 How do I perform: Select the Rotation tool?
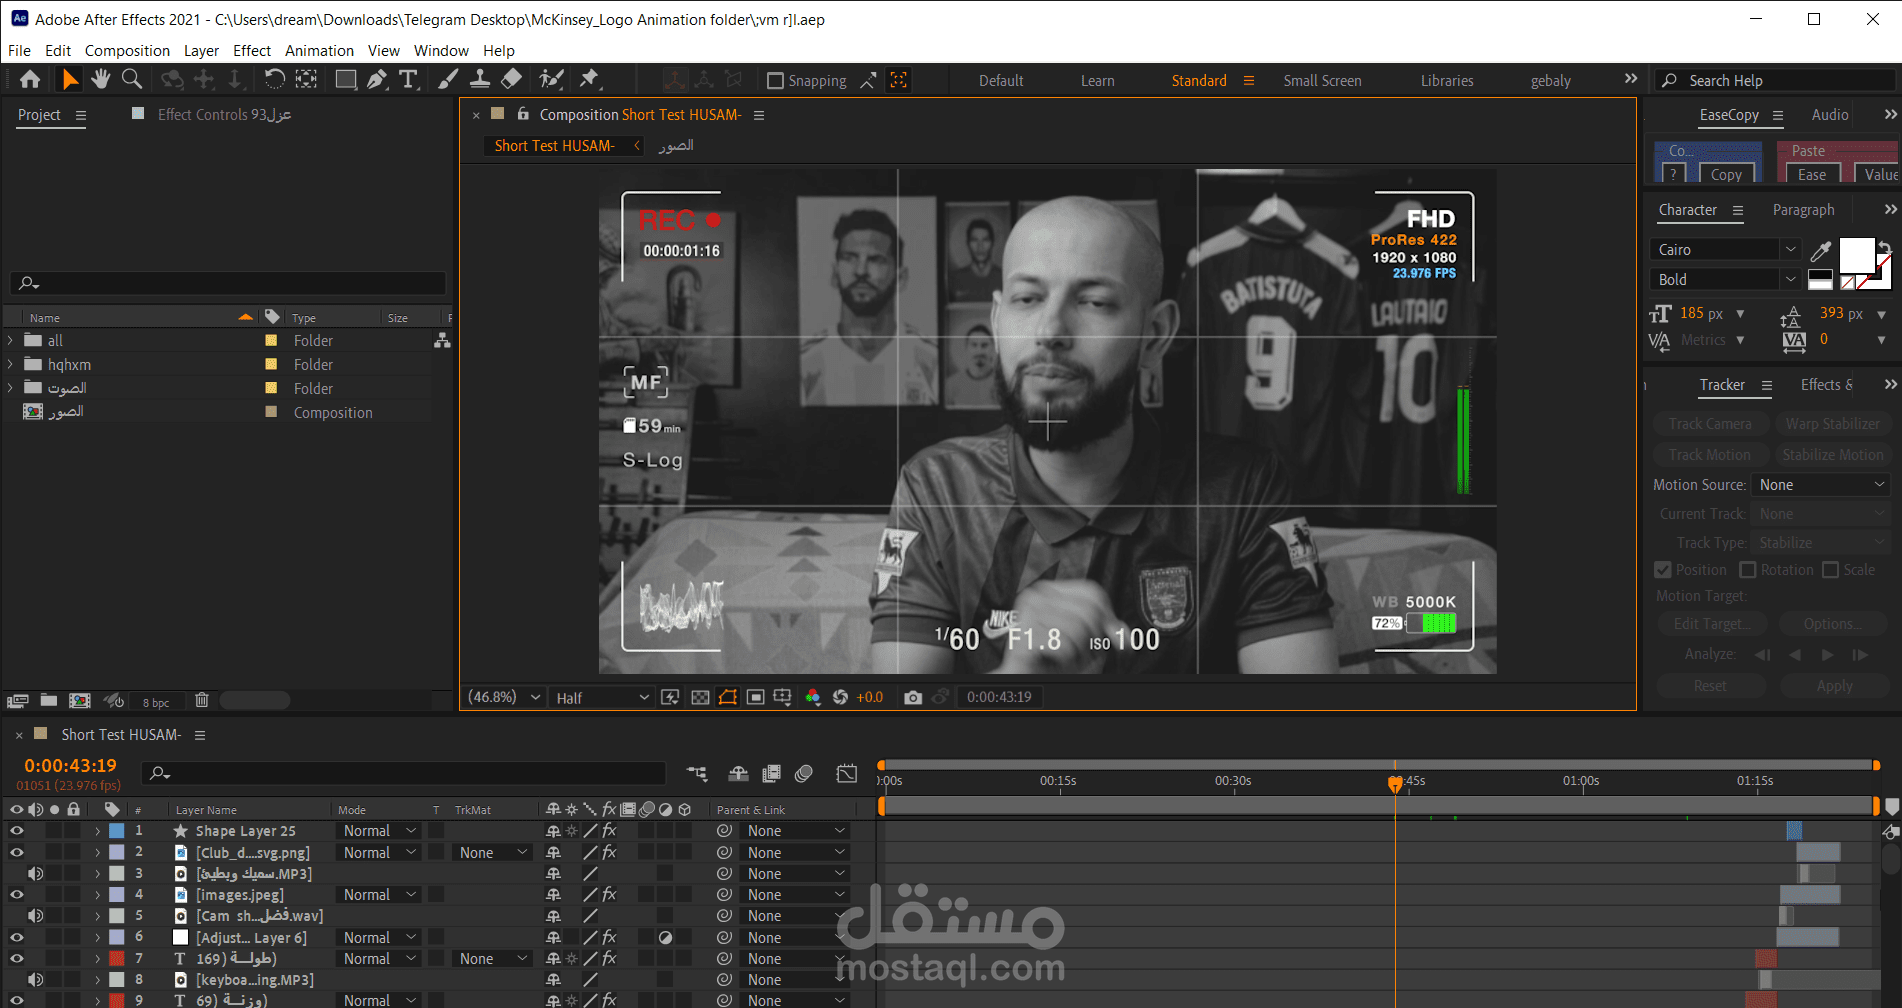(274, 80)
